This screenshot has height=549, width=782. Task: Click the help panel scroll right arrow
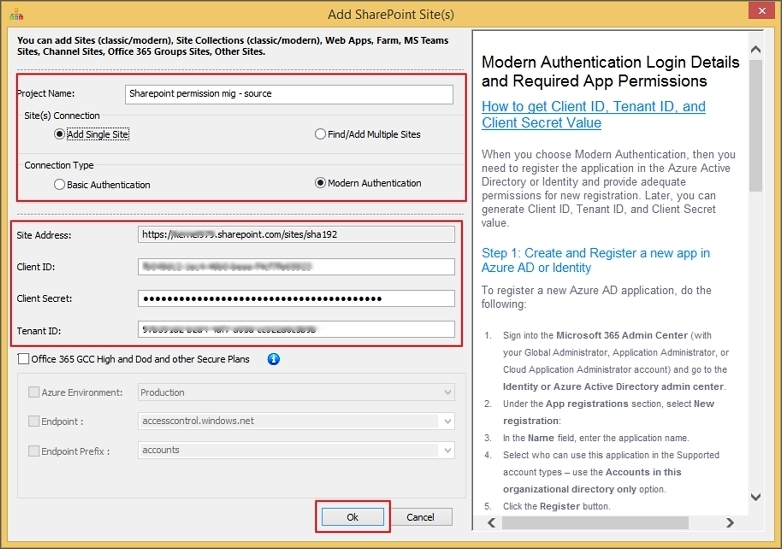[x=730, y=523]
